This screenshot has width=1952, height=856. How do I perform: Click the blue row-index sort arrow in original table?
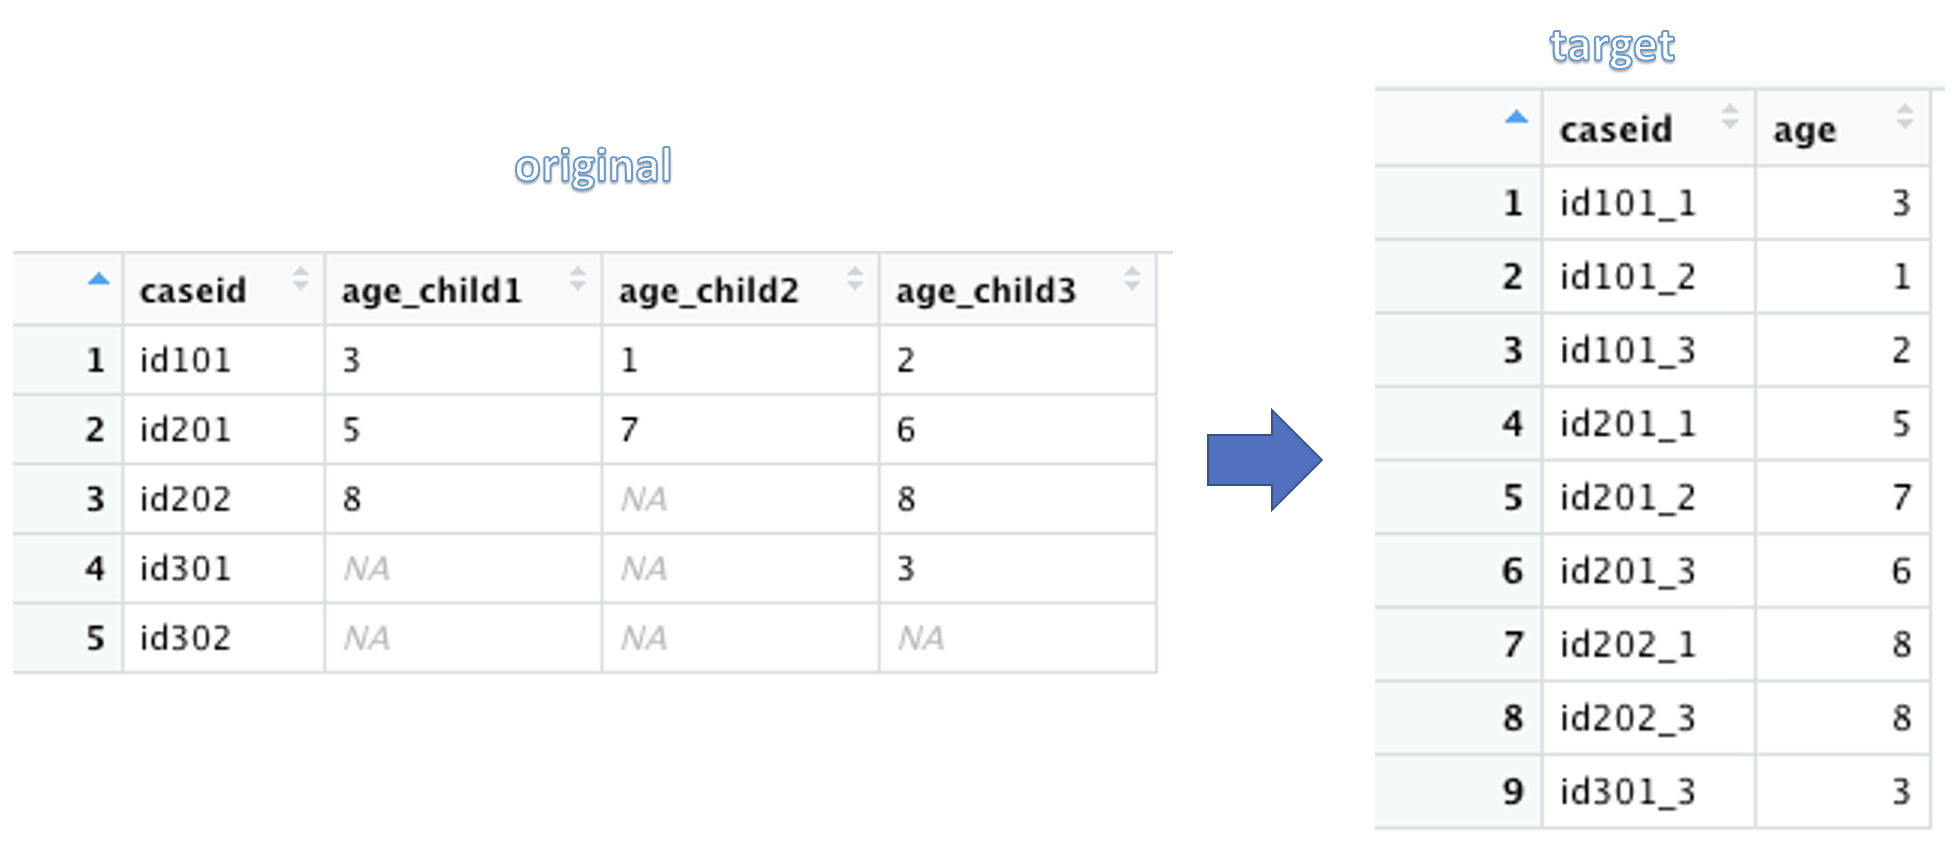coord(98,279)
